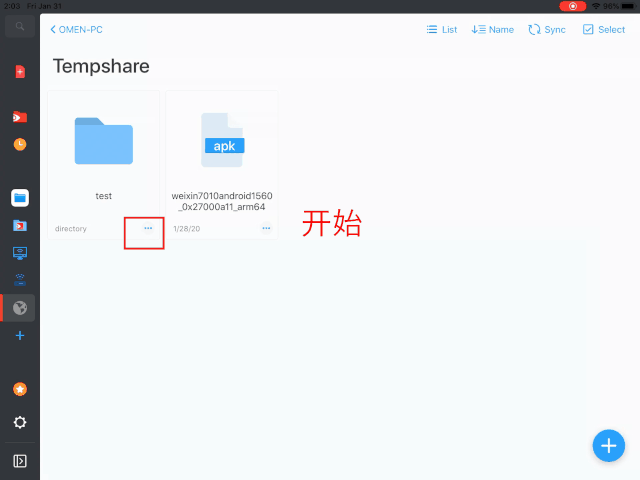Click the 'directory' label under test
The width and height of the screenshot is (640, 480).
71,229
